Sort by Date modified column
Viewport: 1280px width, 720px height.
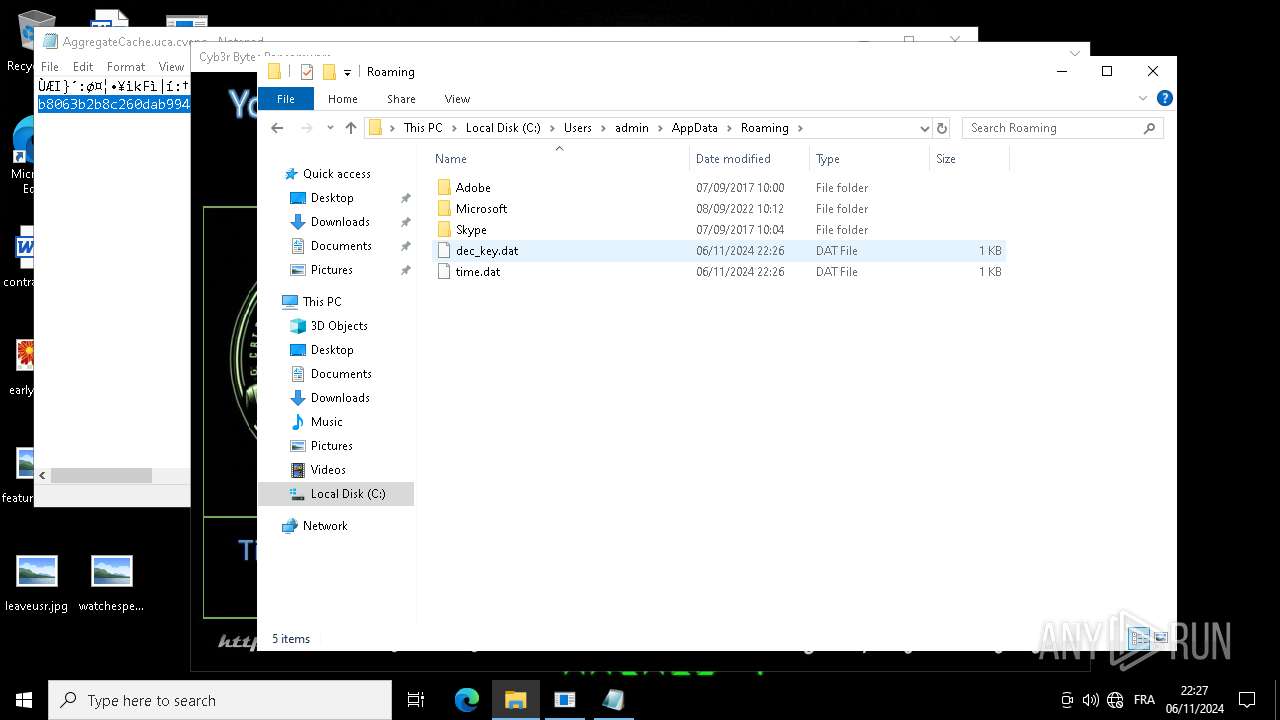tap(750, 159)
